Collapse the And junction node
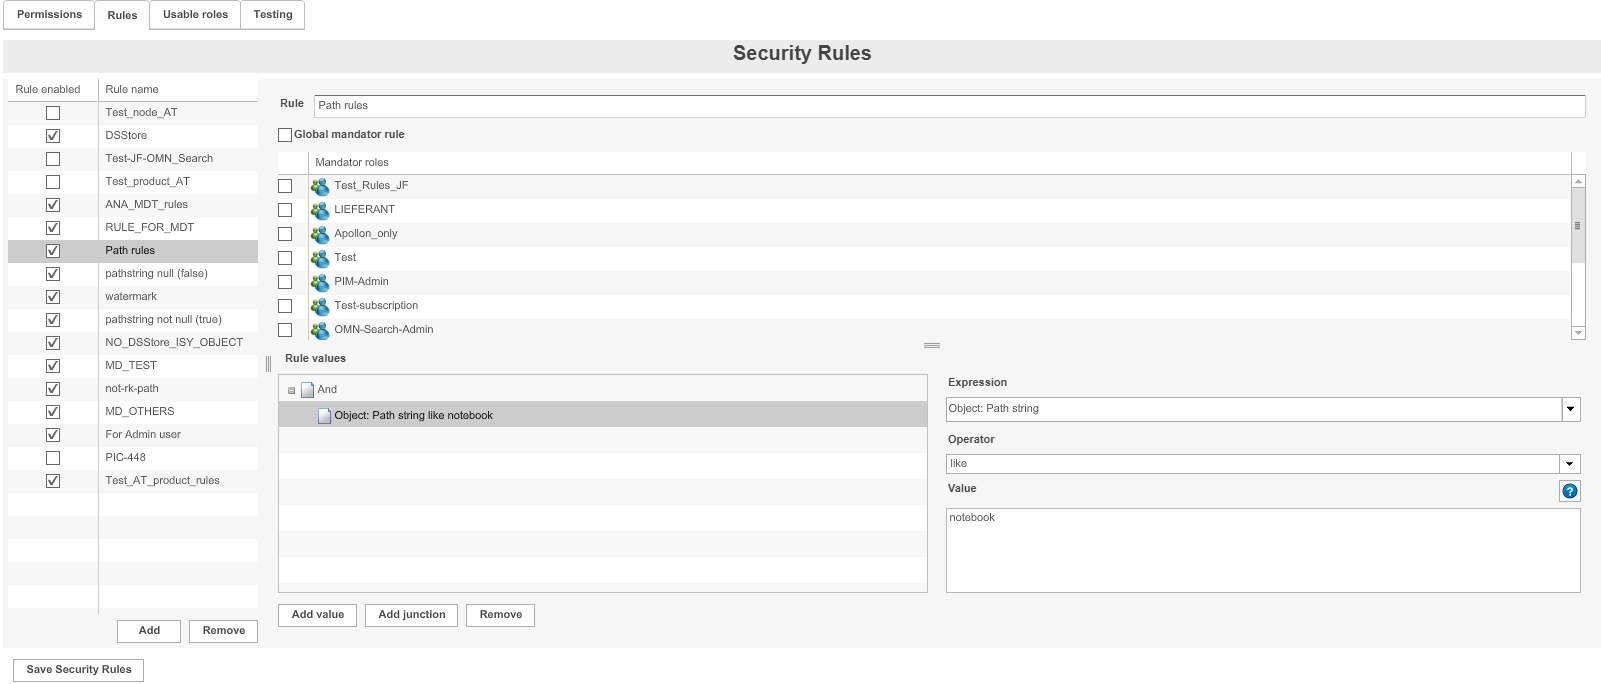The width and height of the screenshot is (1601, 684). 291,391
